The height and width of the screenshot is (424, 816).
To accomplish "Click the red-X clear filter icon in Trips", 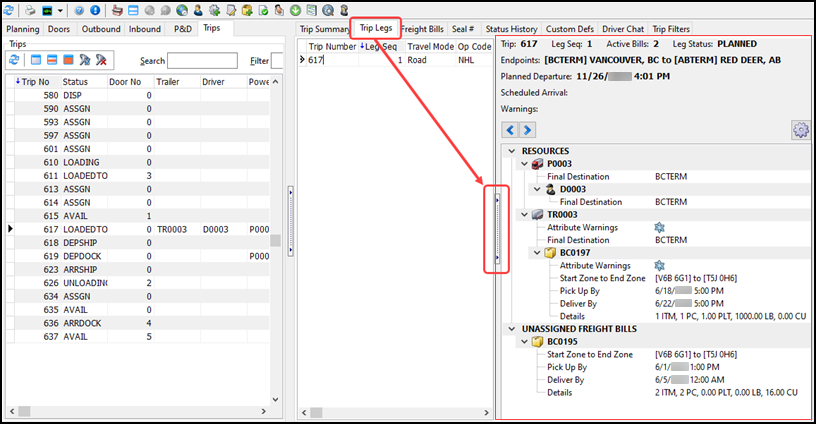I will (101, 60).
